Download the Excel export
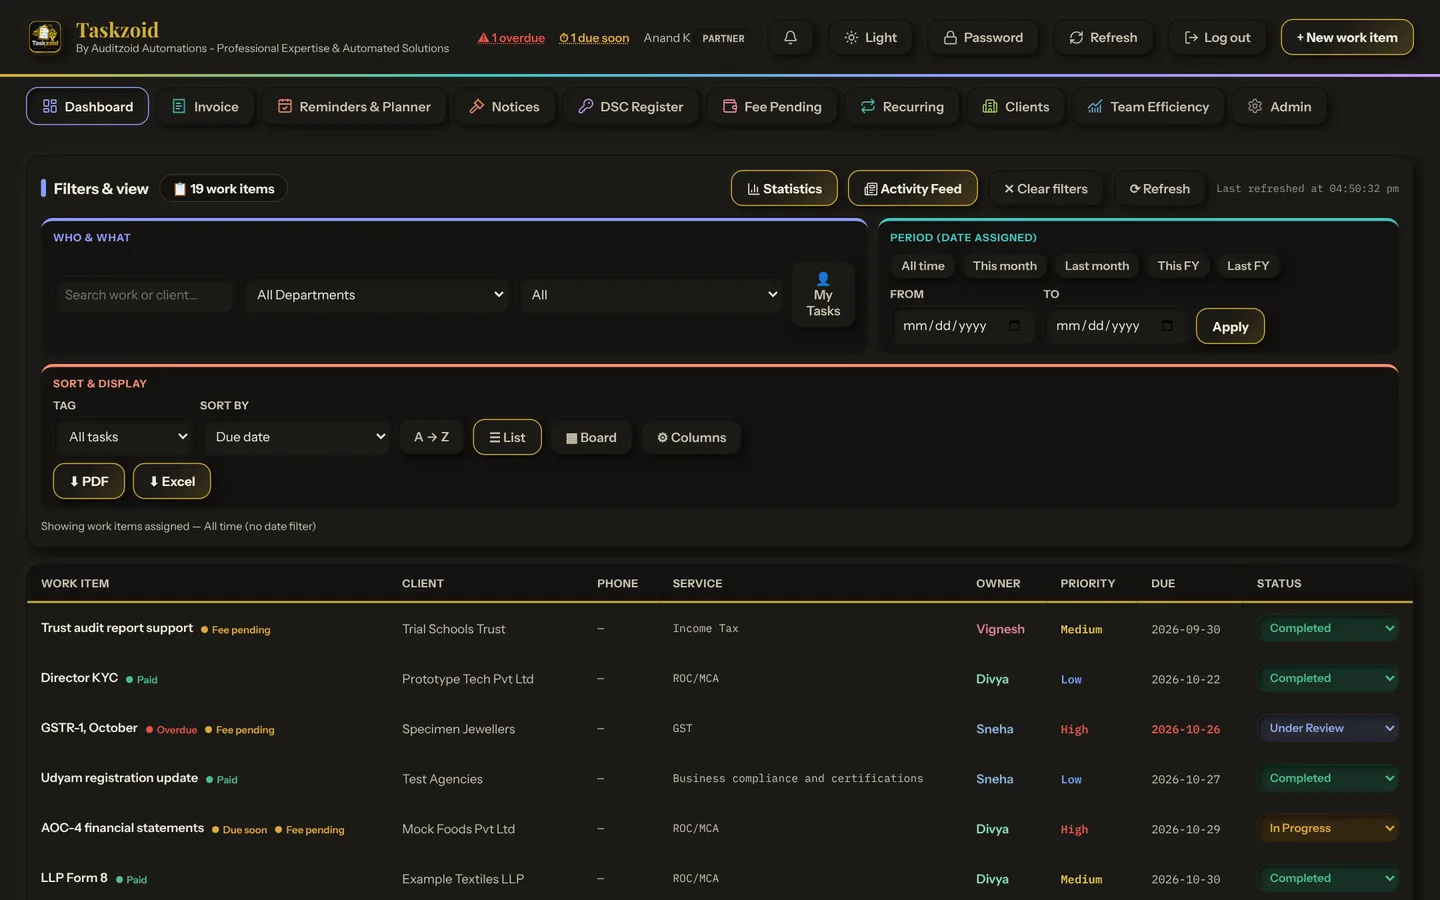The height and width of the screenshot is (900, 1440). pos(172,481)
